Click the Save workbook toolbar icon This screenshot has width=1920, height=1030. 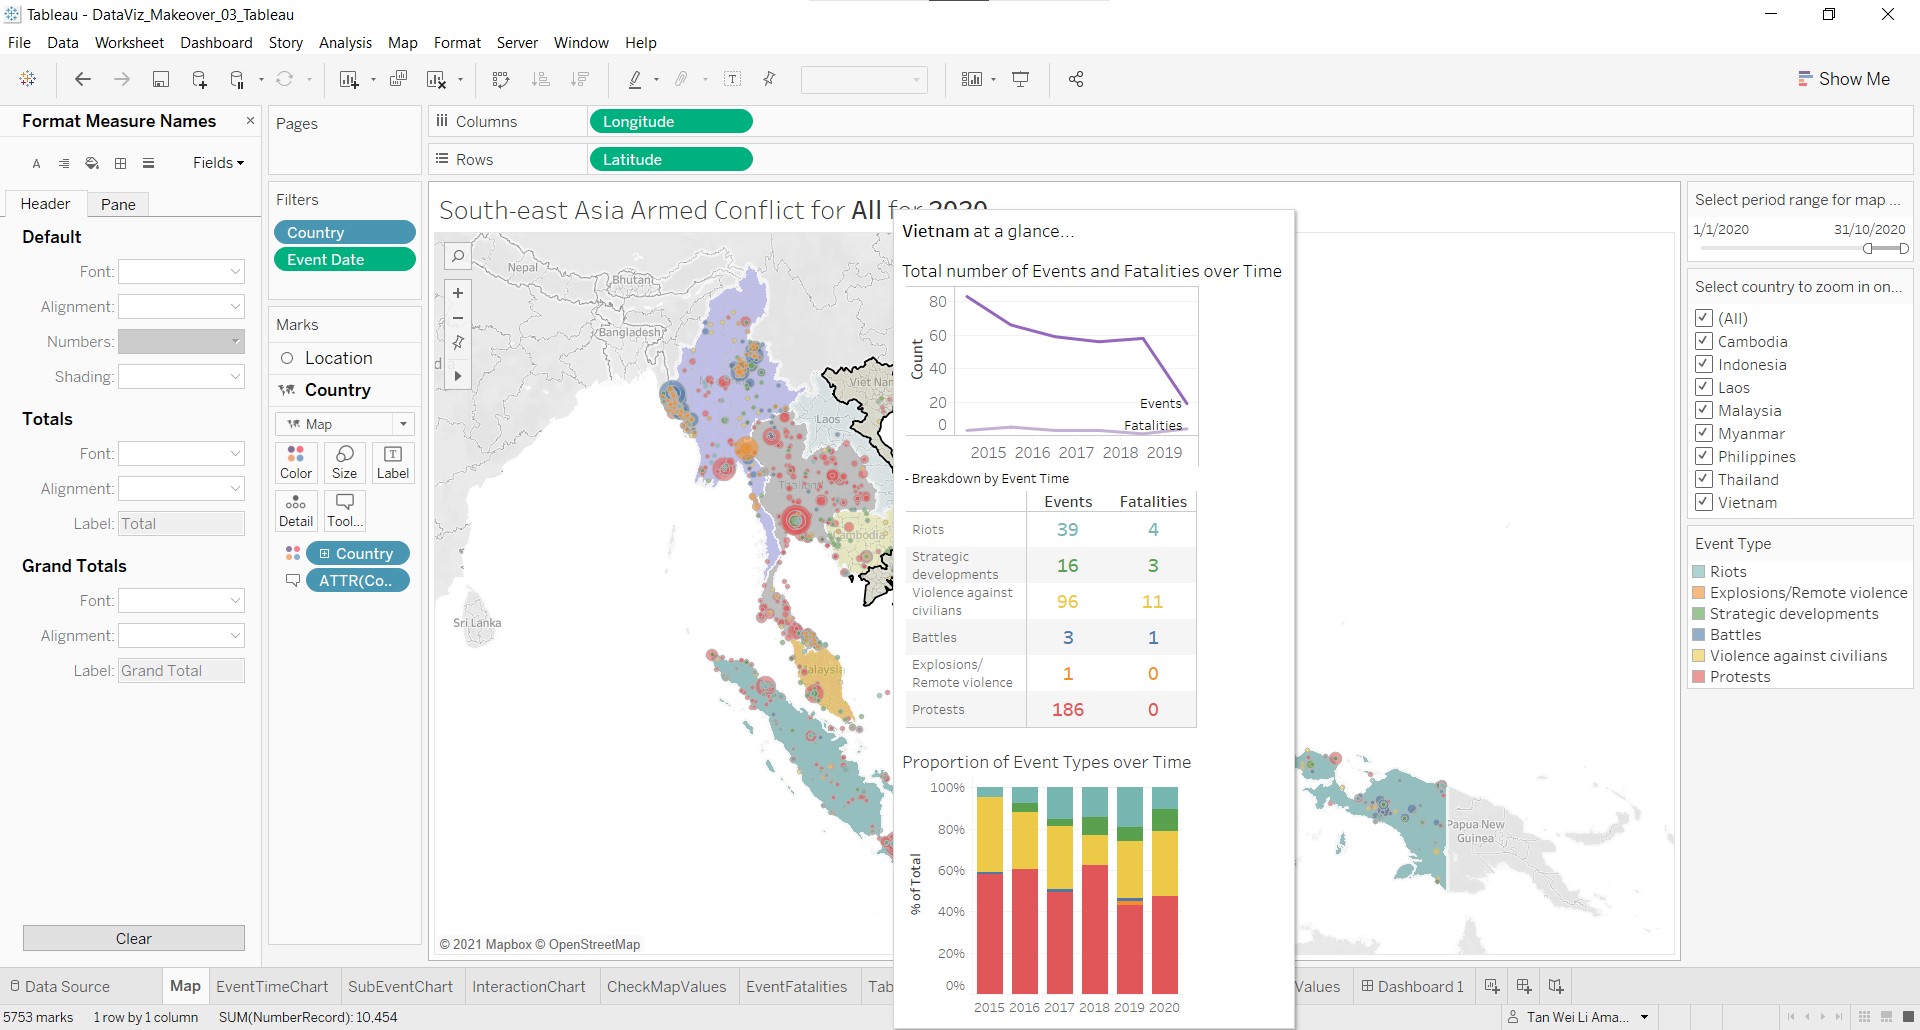160,80
